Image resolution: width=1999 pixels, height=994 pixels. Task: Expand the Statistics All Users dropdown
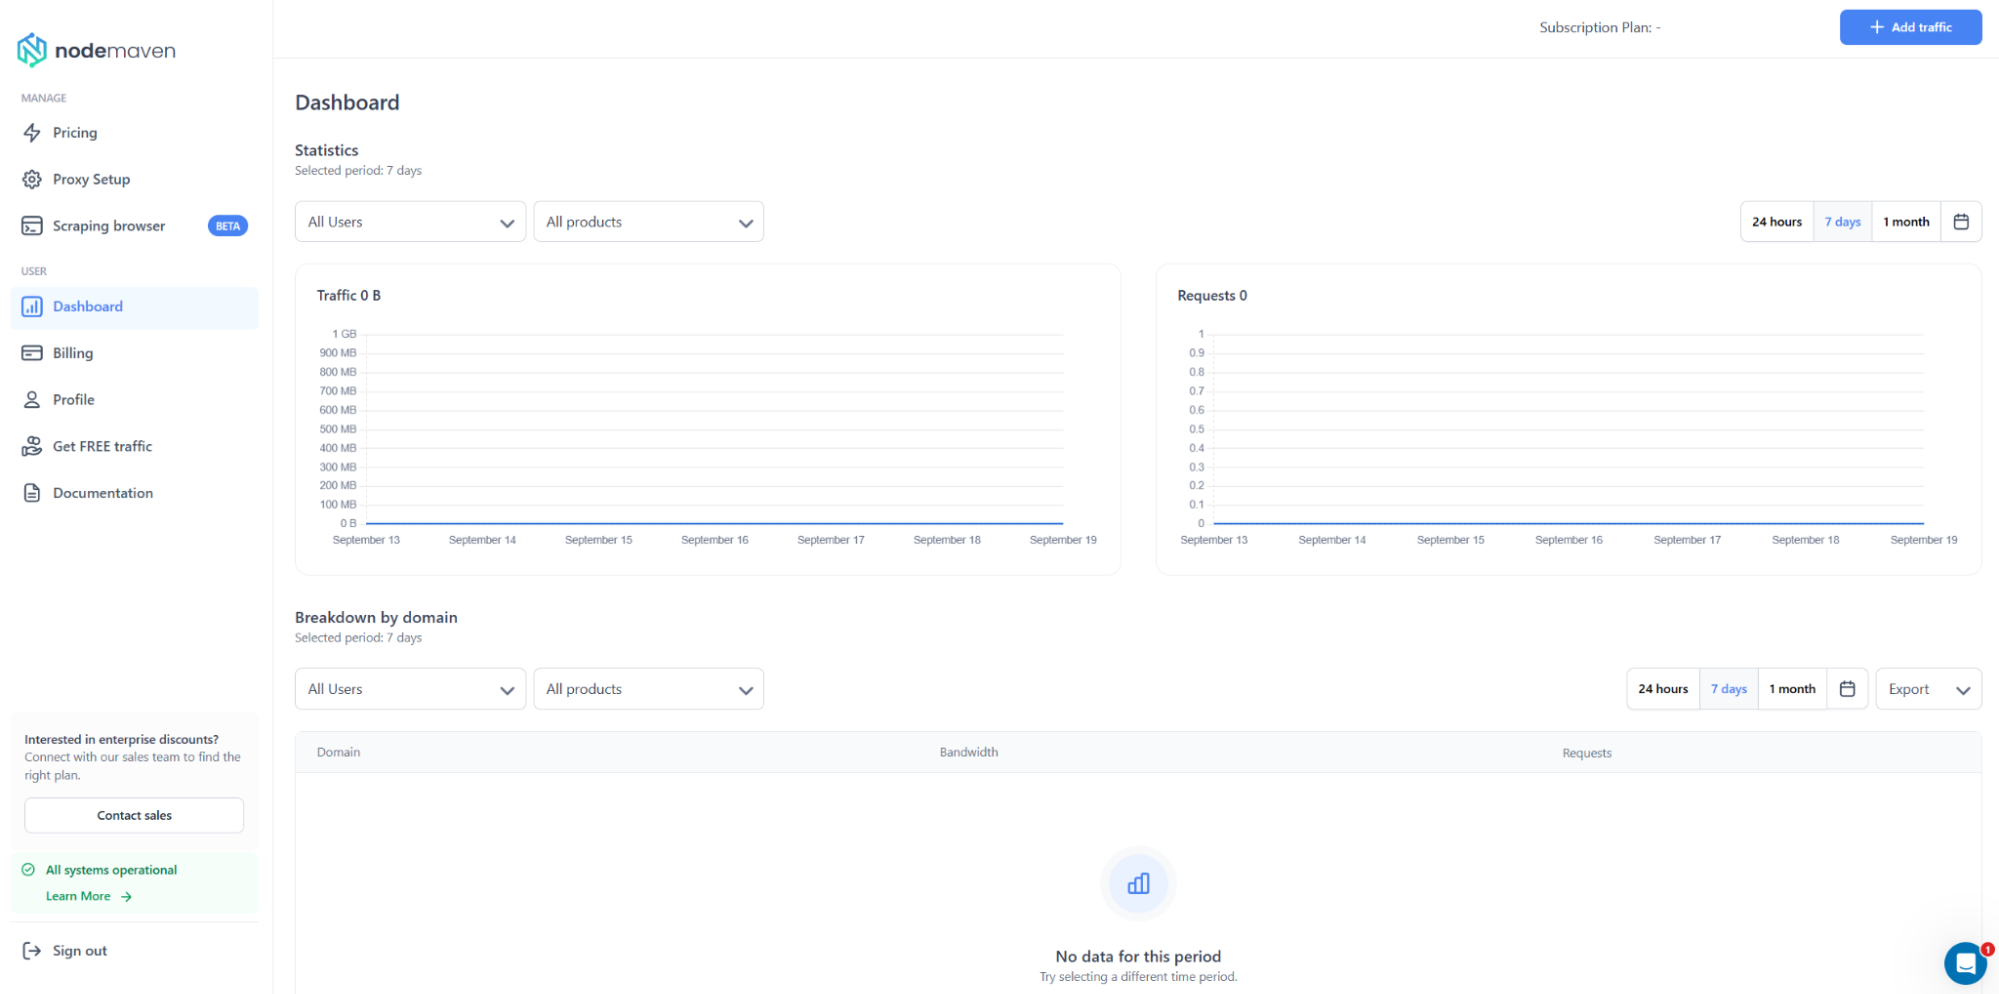click(410, 222)
